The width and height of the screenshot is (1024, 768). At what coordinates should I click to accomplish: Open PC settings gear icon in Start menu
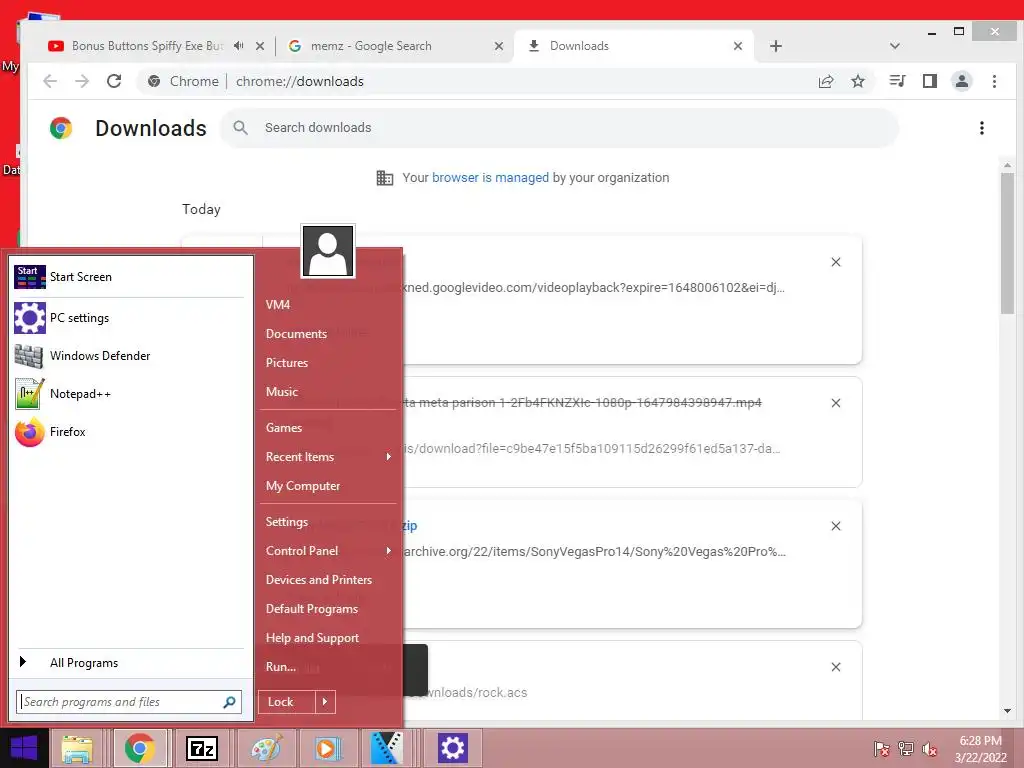[30, 318]
